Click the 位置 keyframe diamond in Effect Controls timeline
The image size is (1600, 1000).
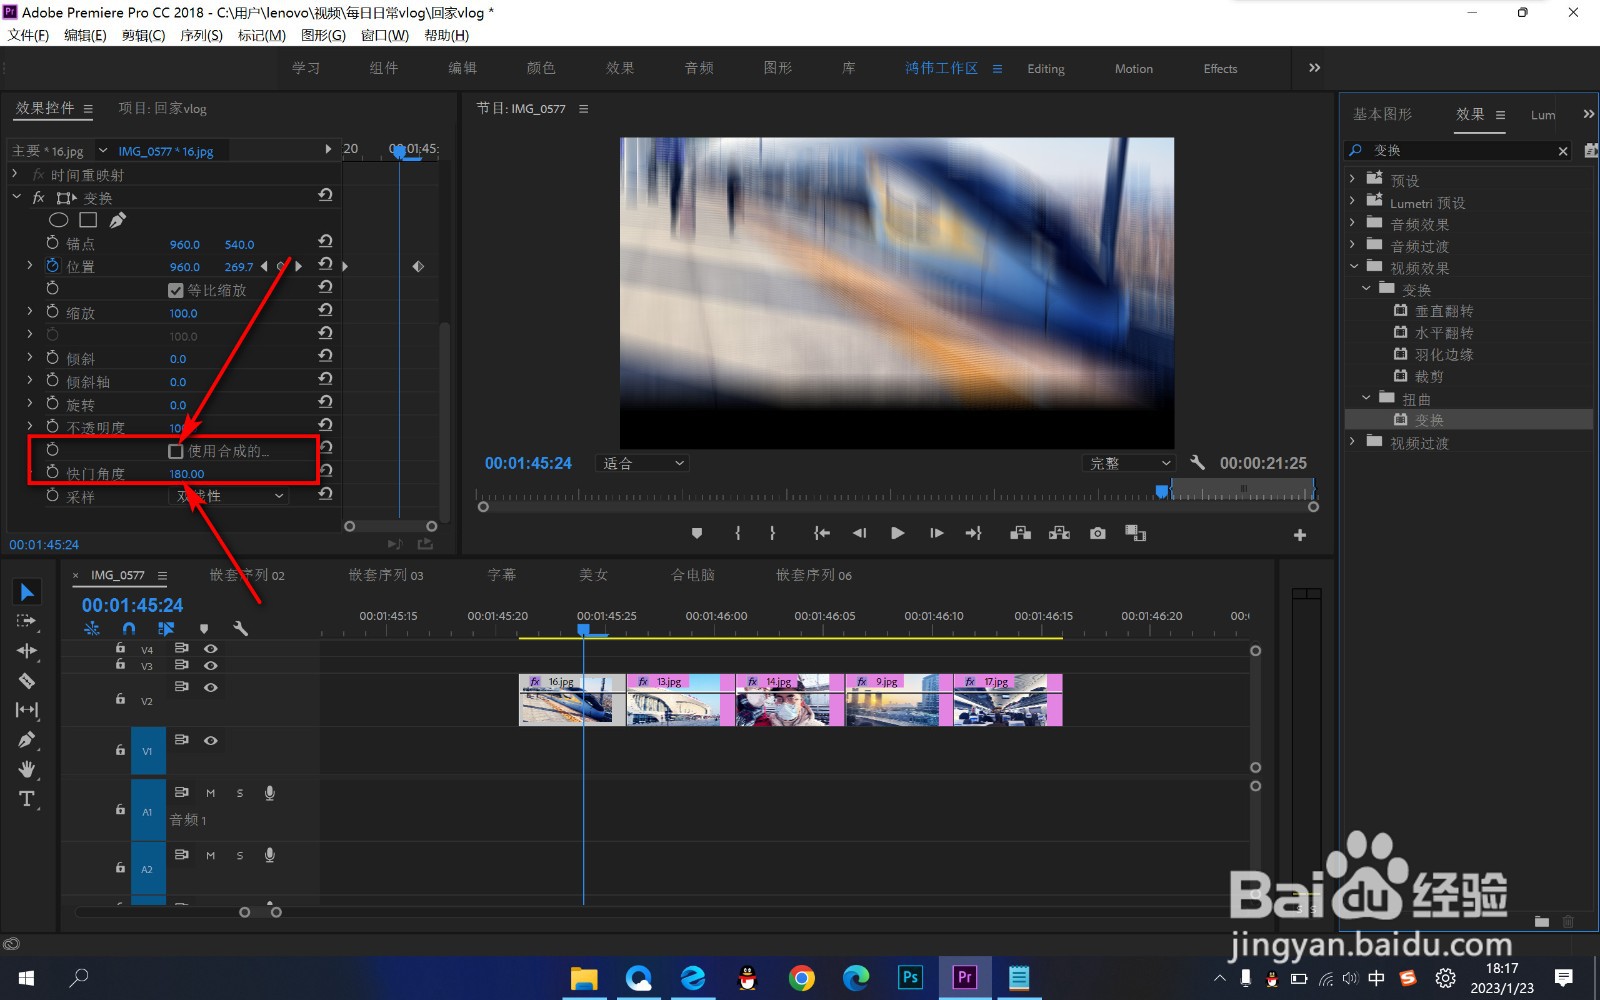[x=418, y=266]
